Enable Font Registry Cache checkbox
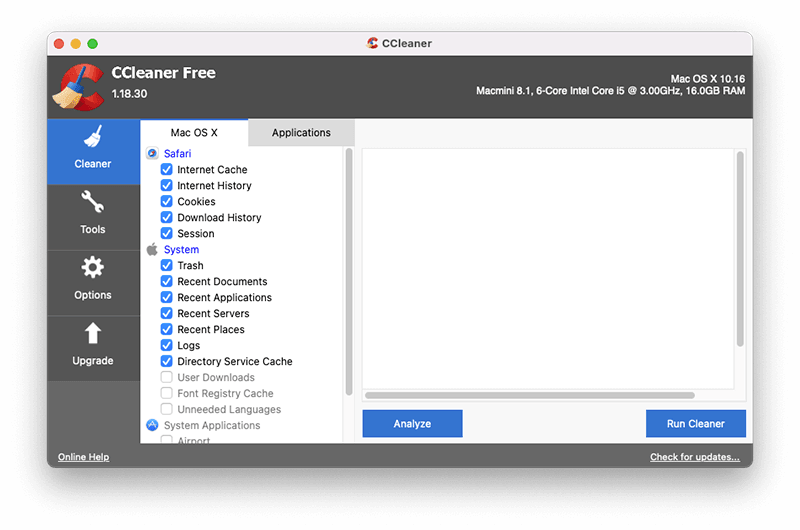The width and height of the screenshot is (800, 530). coord(166,393)
